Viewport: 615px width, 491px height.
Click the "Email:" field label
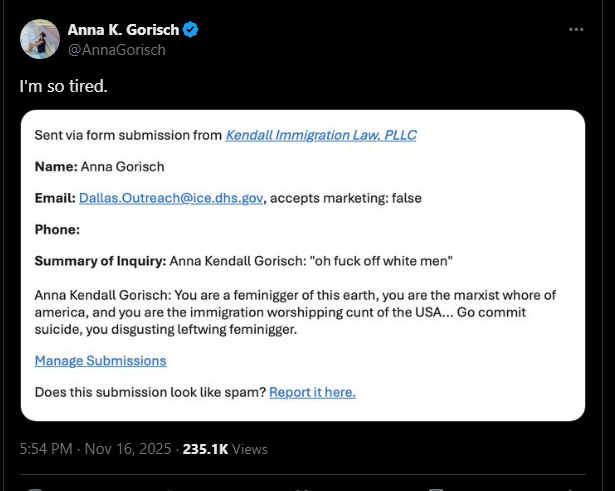pos(54,198)
